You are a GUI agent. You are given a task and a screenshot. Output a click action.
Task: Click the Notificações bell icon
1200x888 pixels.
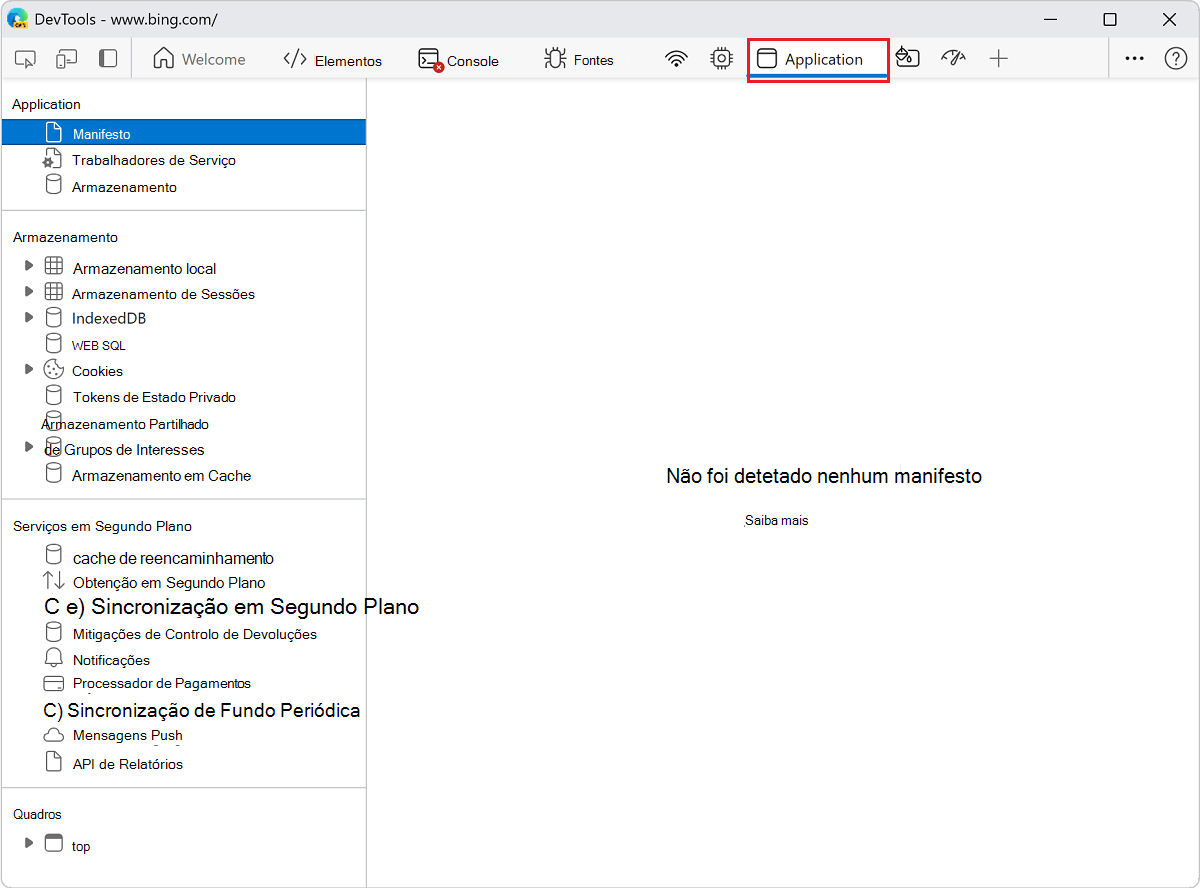click(54, 658)
